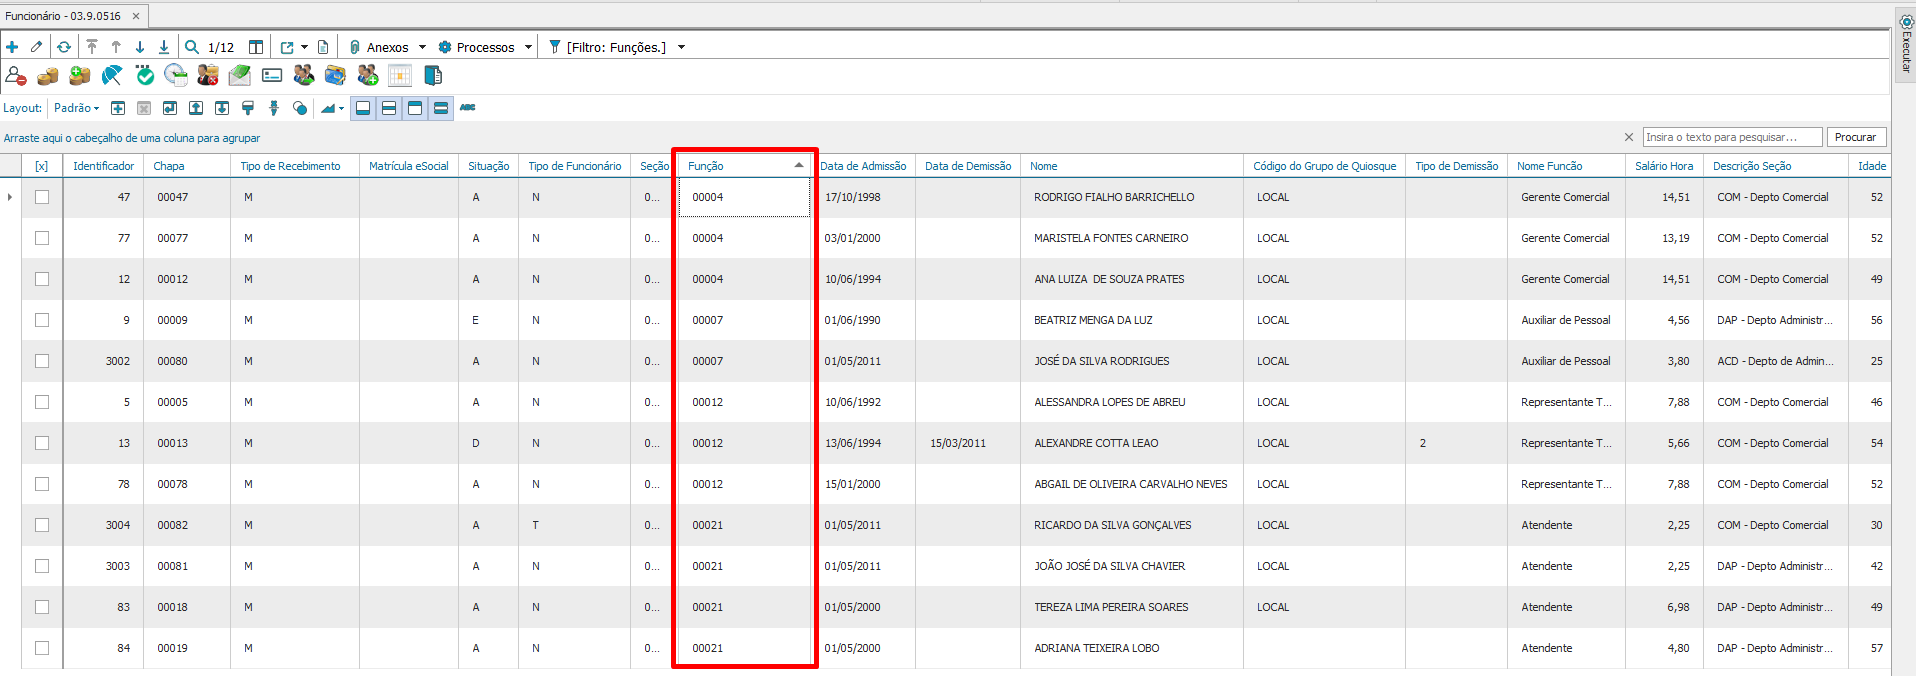The width and height of the screenshot is (1916, 676).
Task: Click the gold coins icon
Action: 48,75
